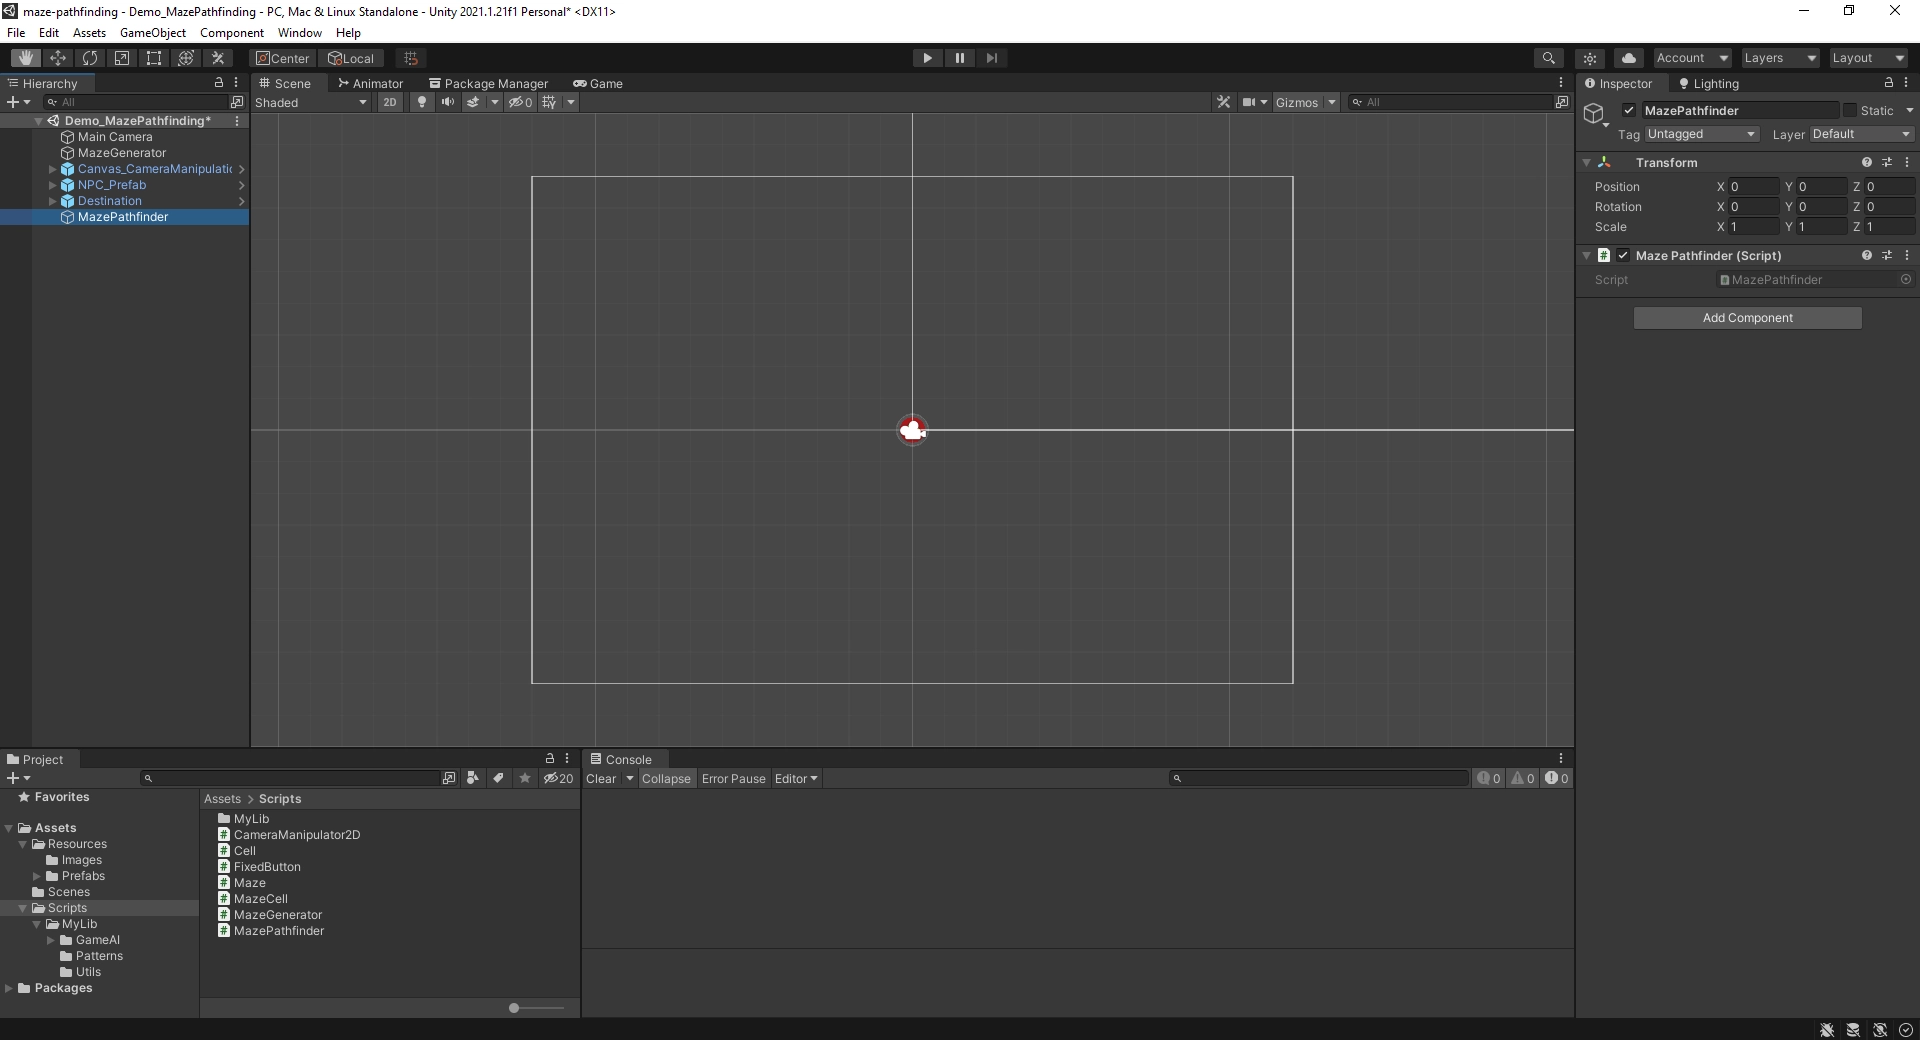Viewport: 1920px width, 1040px height.
Task: Select the Rotate tool
Action: (90, 58)
